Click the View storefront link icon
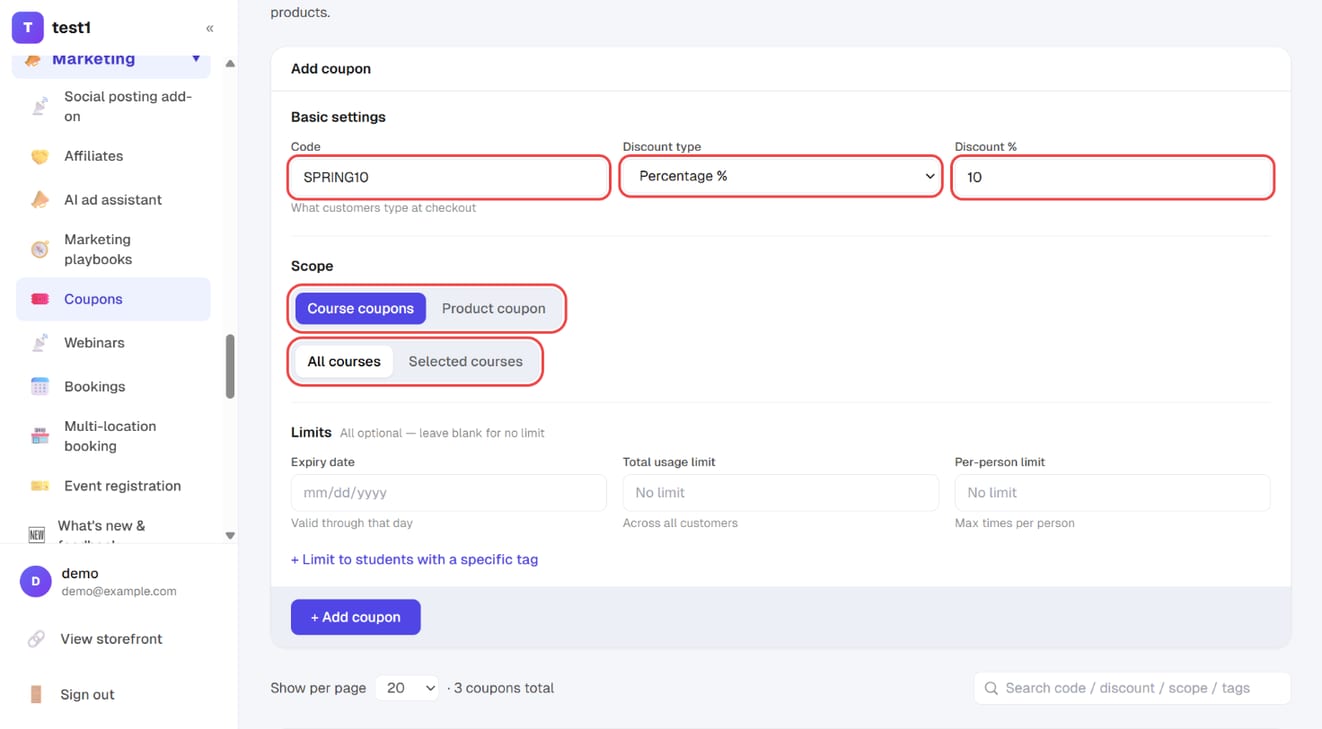Screen dimensions: 1322x729 click(x=36, y=639)
